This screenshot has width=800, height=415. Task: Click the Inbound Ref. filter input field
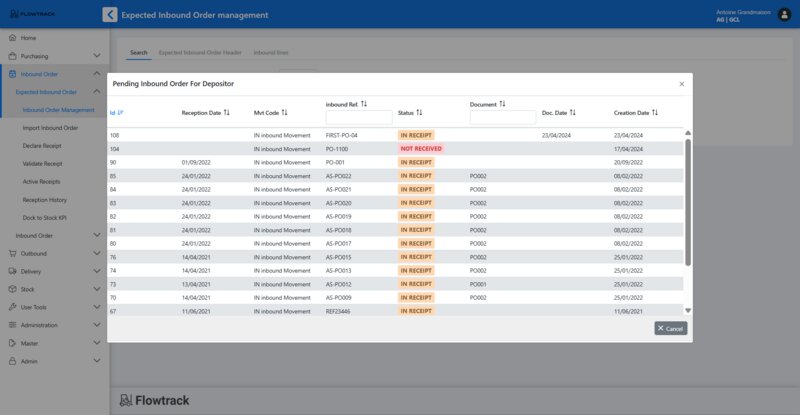pyautogui.click(x=359, y=118)
